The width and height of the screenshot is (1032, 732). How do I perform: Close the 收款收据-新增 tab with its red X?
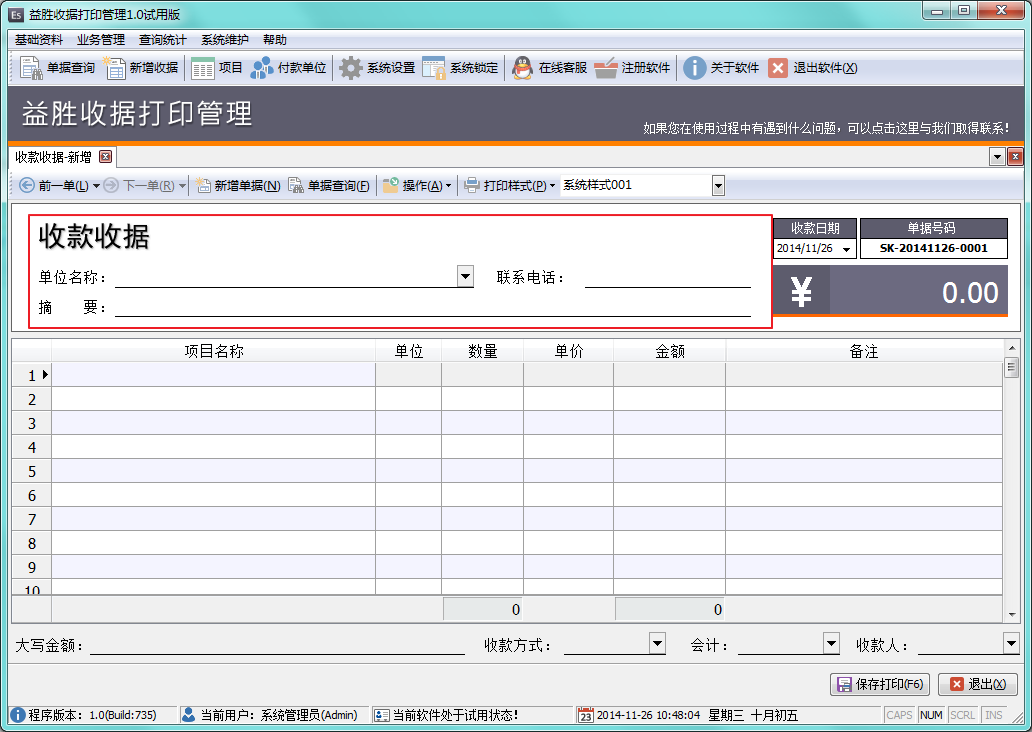105,157
